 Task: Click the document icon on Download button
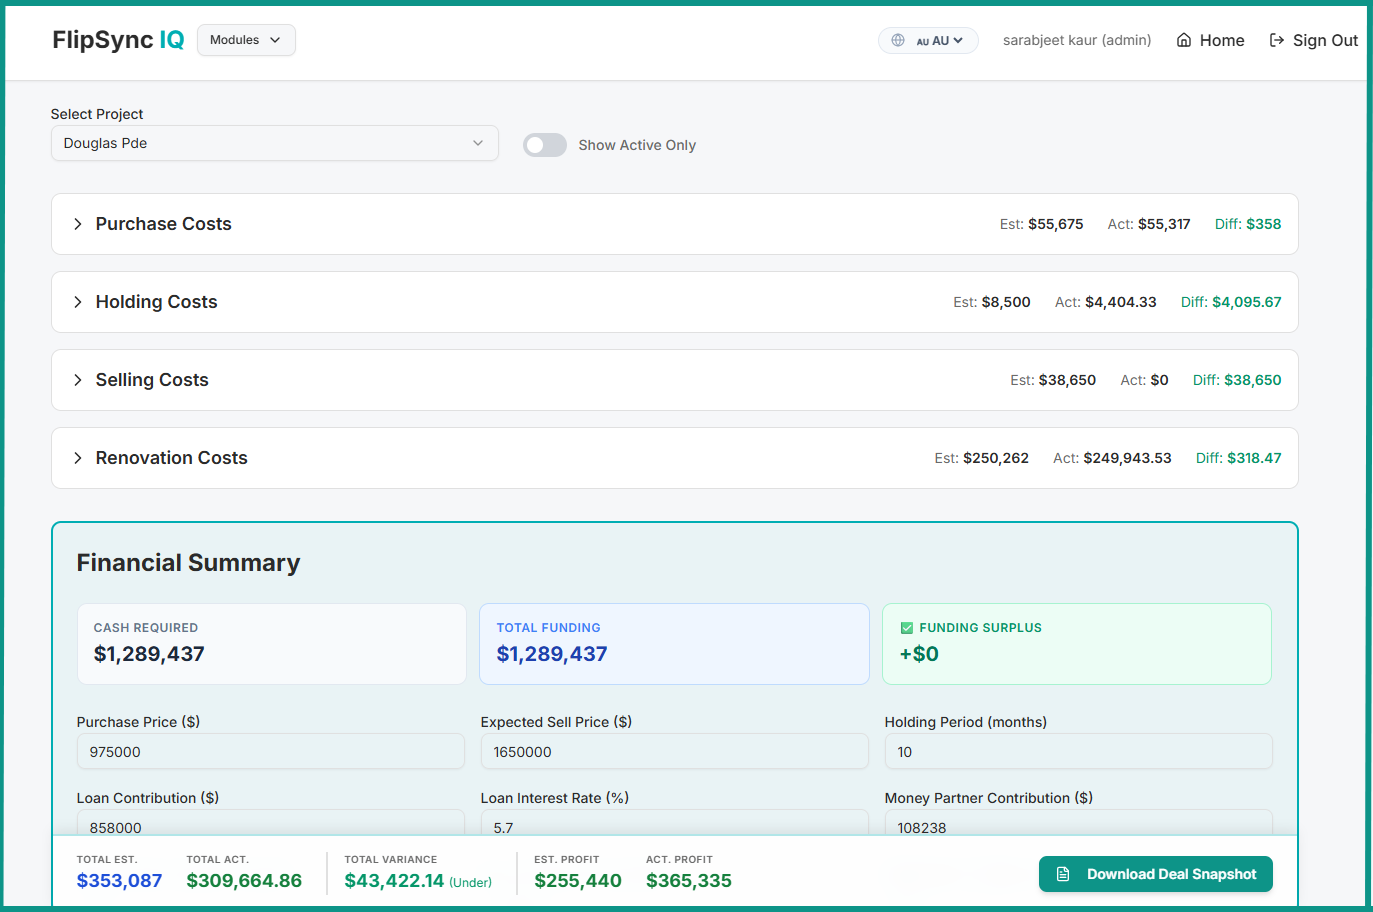1063,874
